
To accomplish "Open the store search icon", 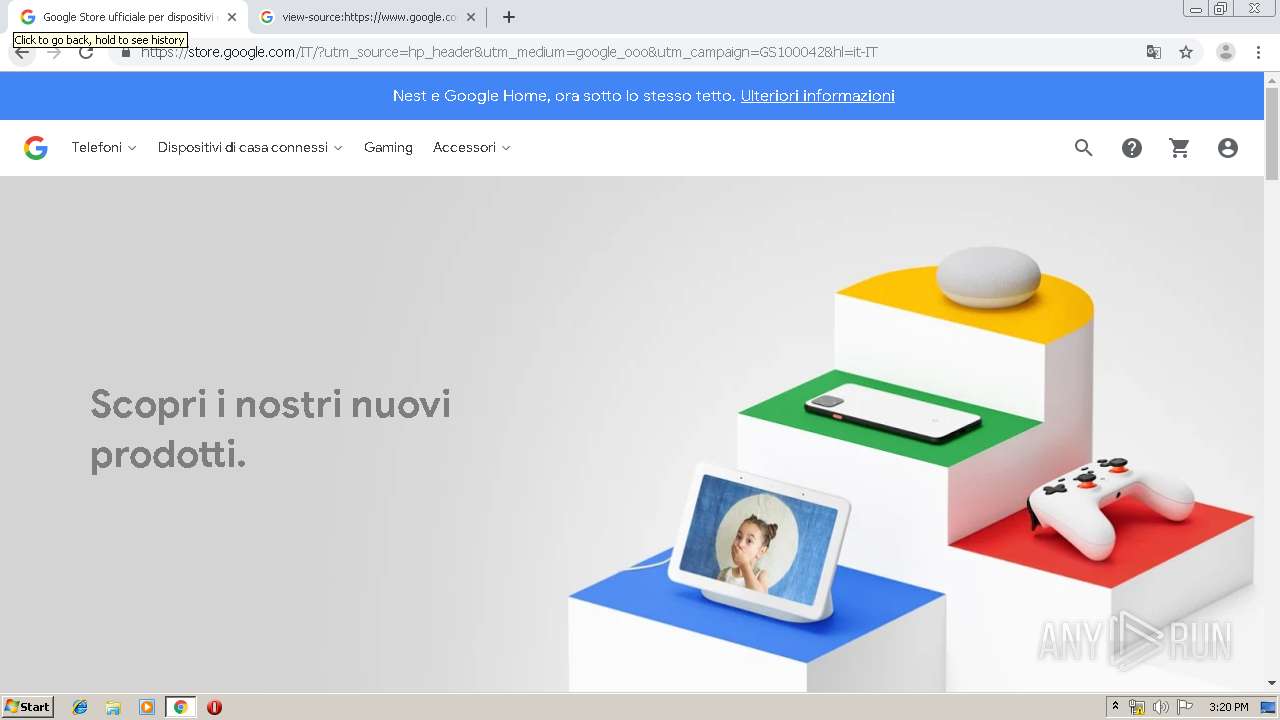I will [x=1084, y=148].
